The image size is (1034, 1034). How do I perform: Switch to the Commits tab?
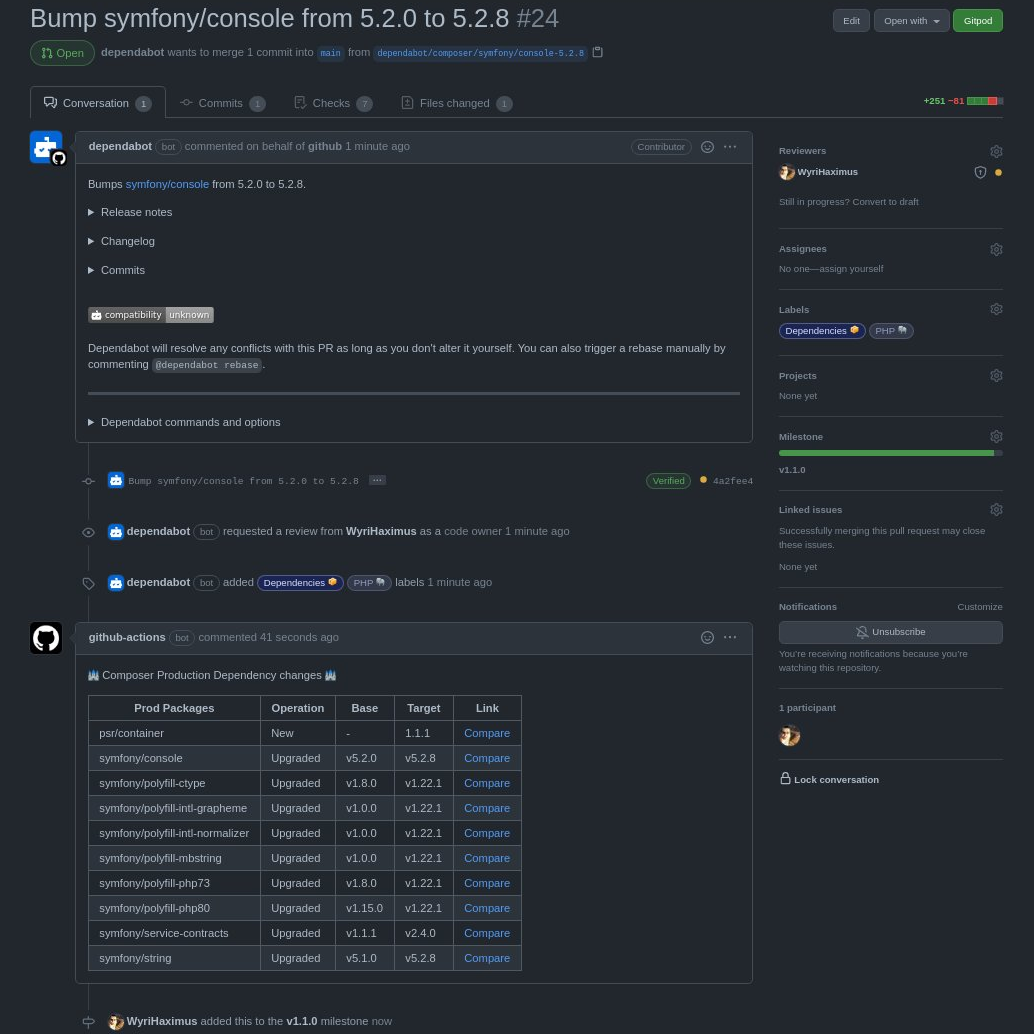point(222,104)
